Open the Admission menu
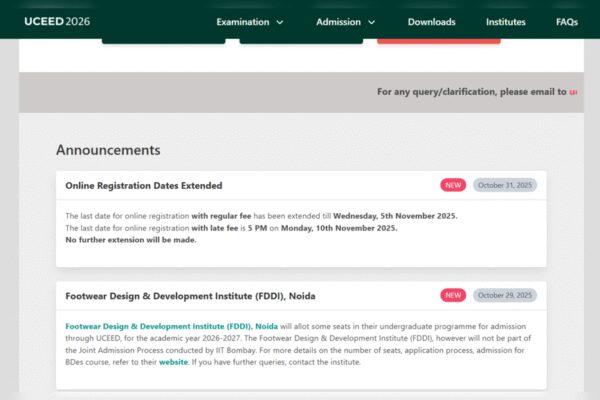The image size is (600, 400). click(338, 22)
